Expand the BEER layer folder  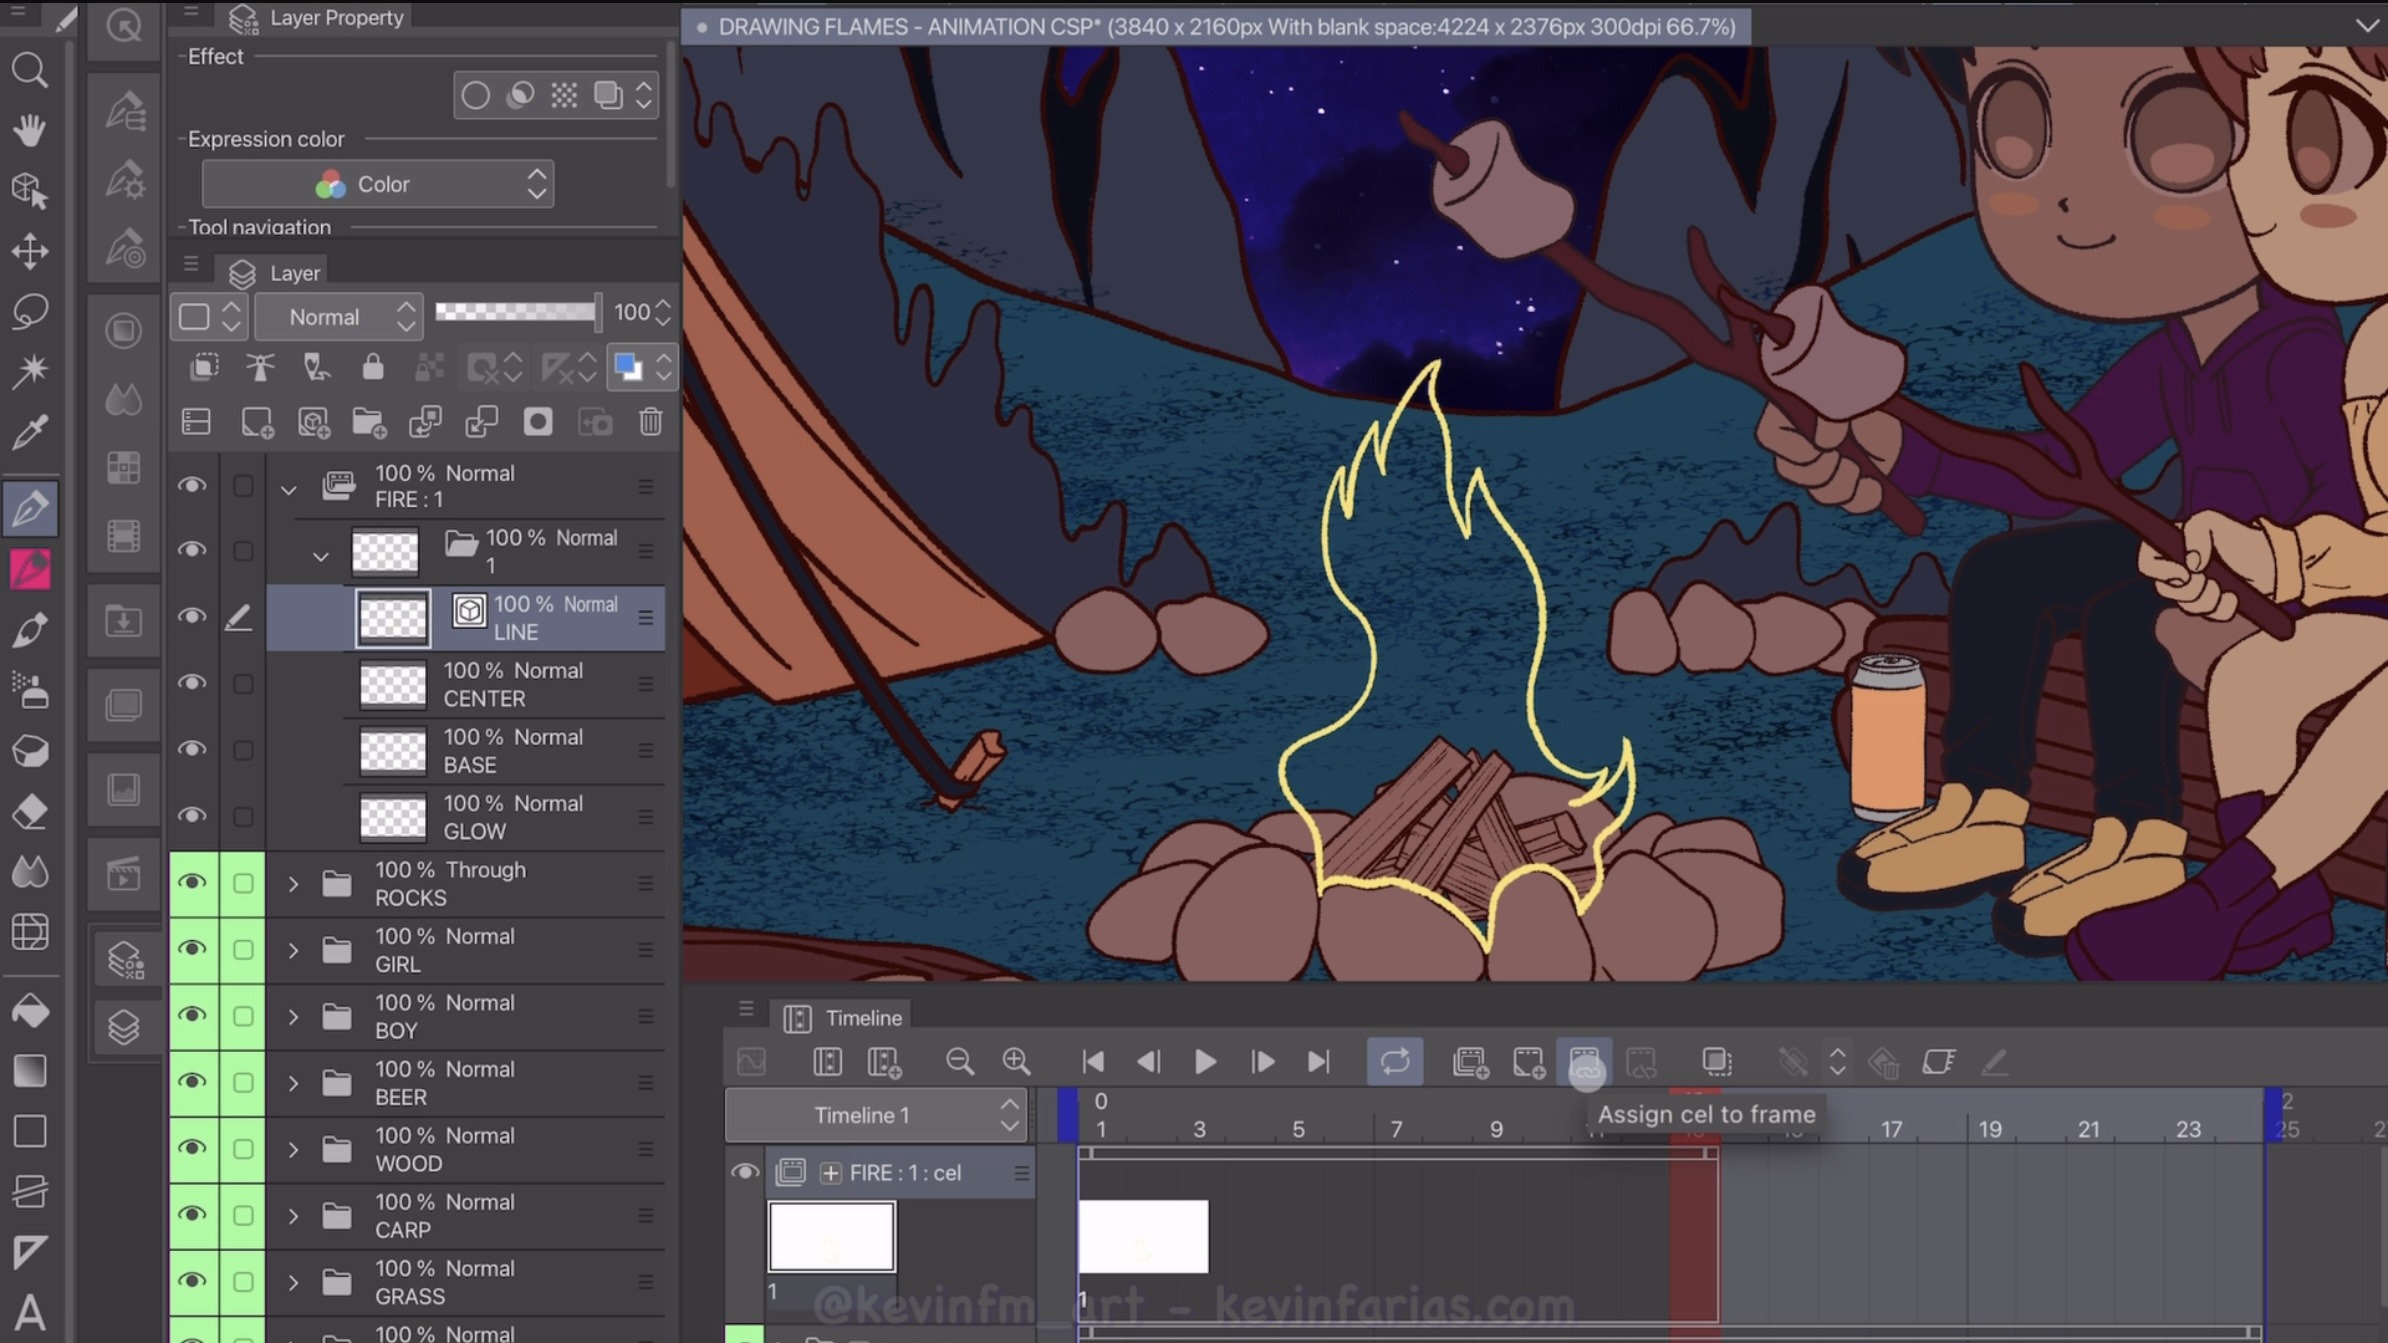(x=293, y=1083)
